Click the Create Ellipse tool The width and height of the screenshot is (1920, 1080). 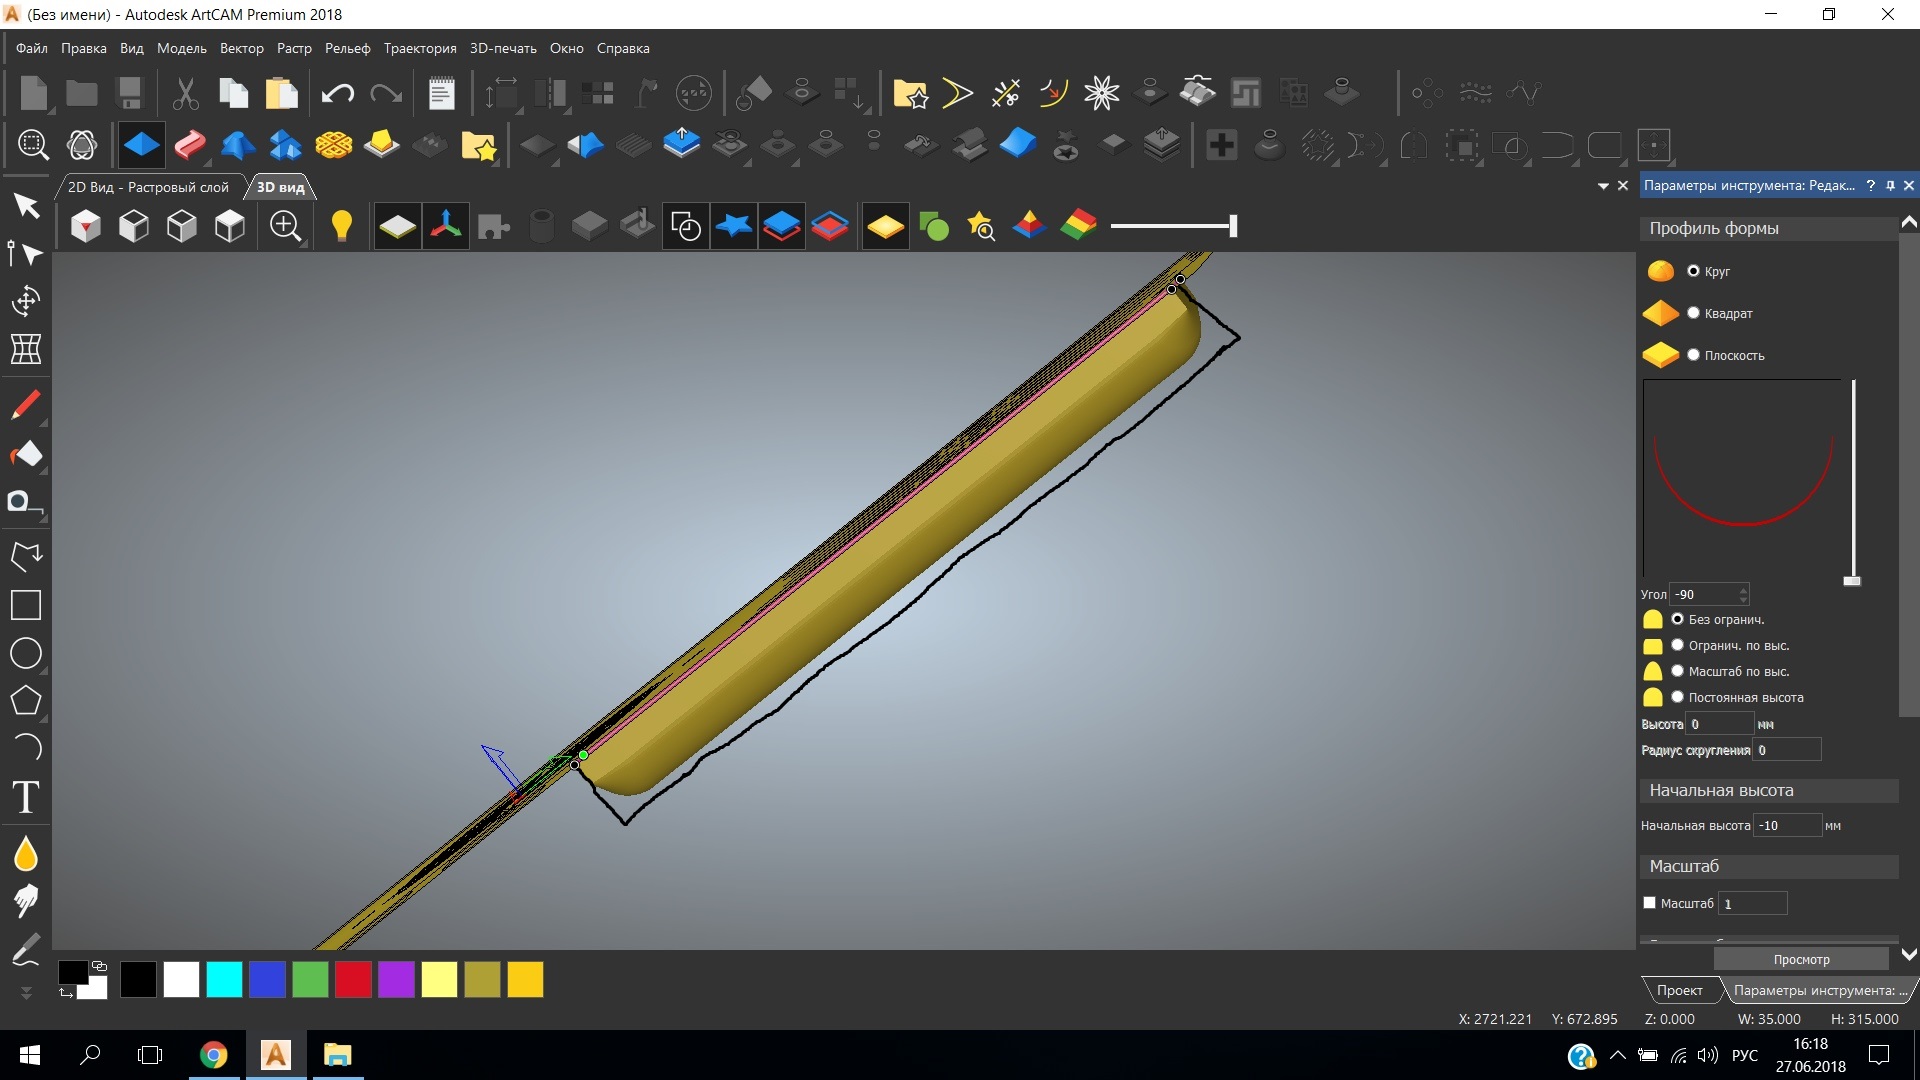(26, 654)
